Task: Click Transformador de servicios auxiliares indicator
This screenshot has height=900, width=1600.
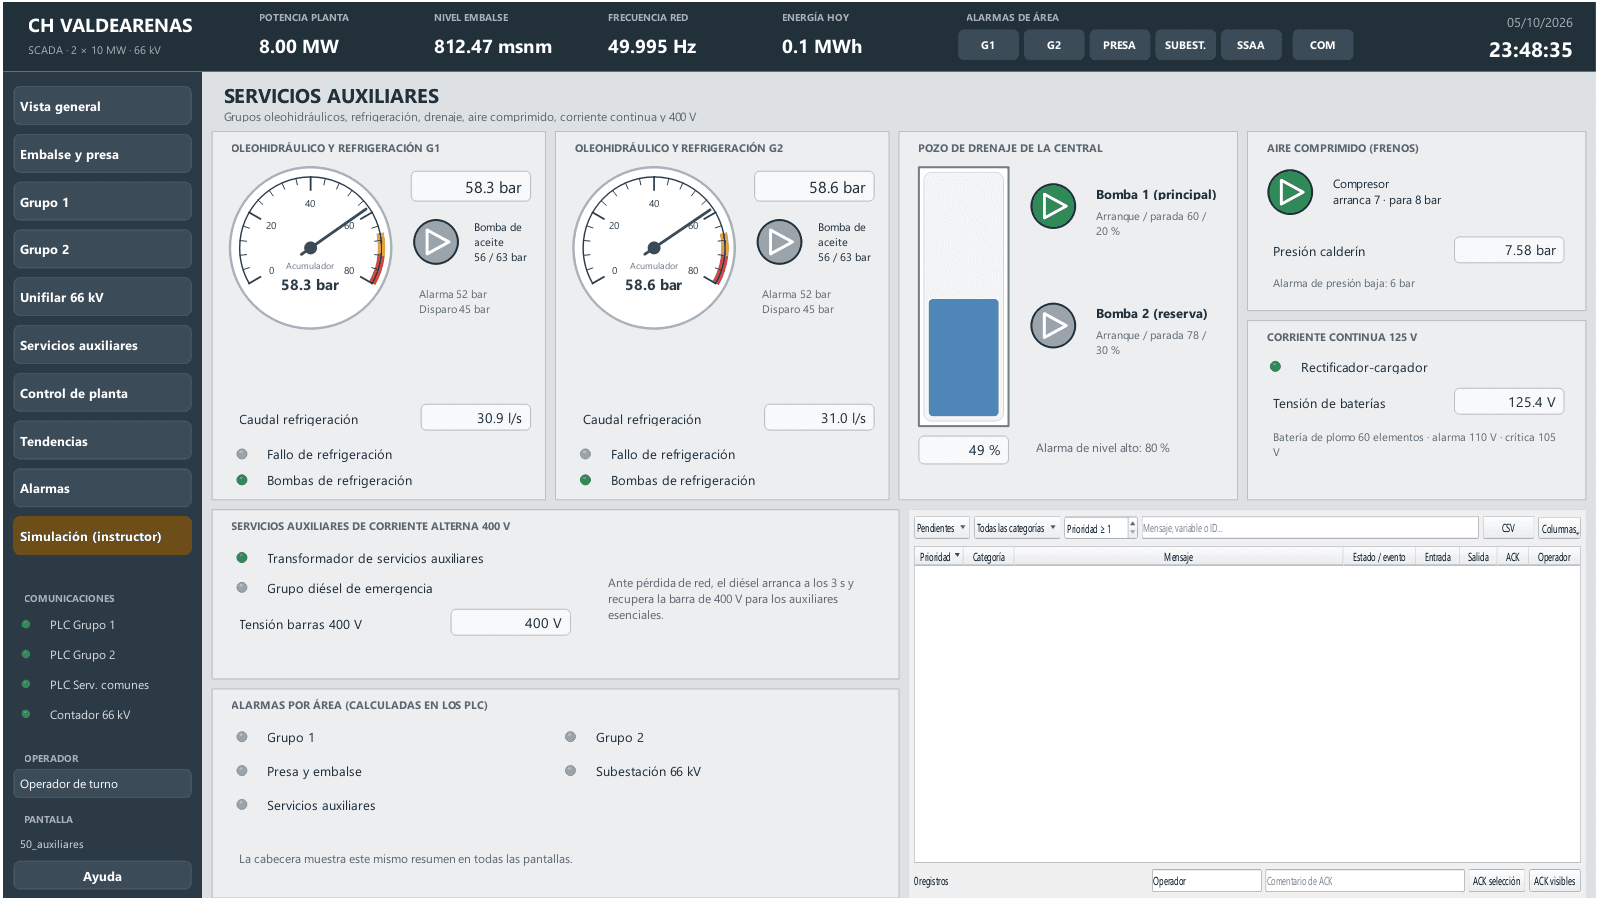Action: 241,558
